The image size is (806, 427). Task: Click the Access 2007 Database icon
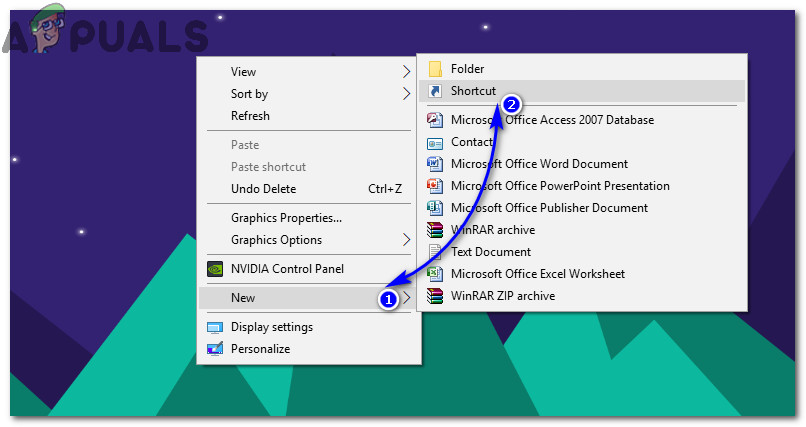click(x=435, y=120)
